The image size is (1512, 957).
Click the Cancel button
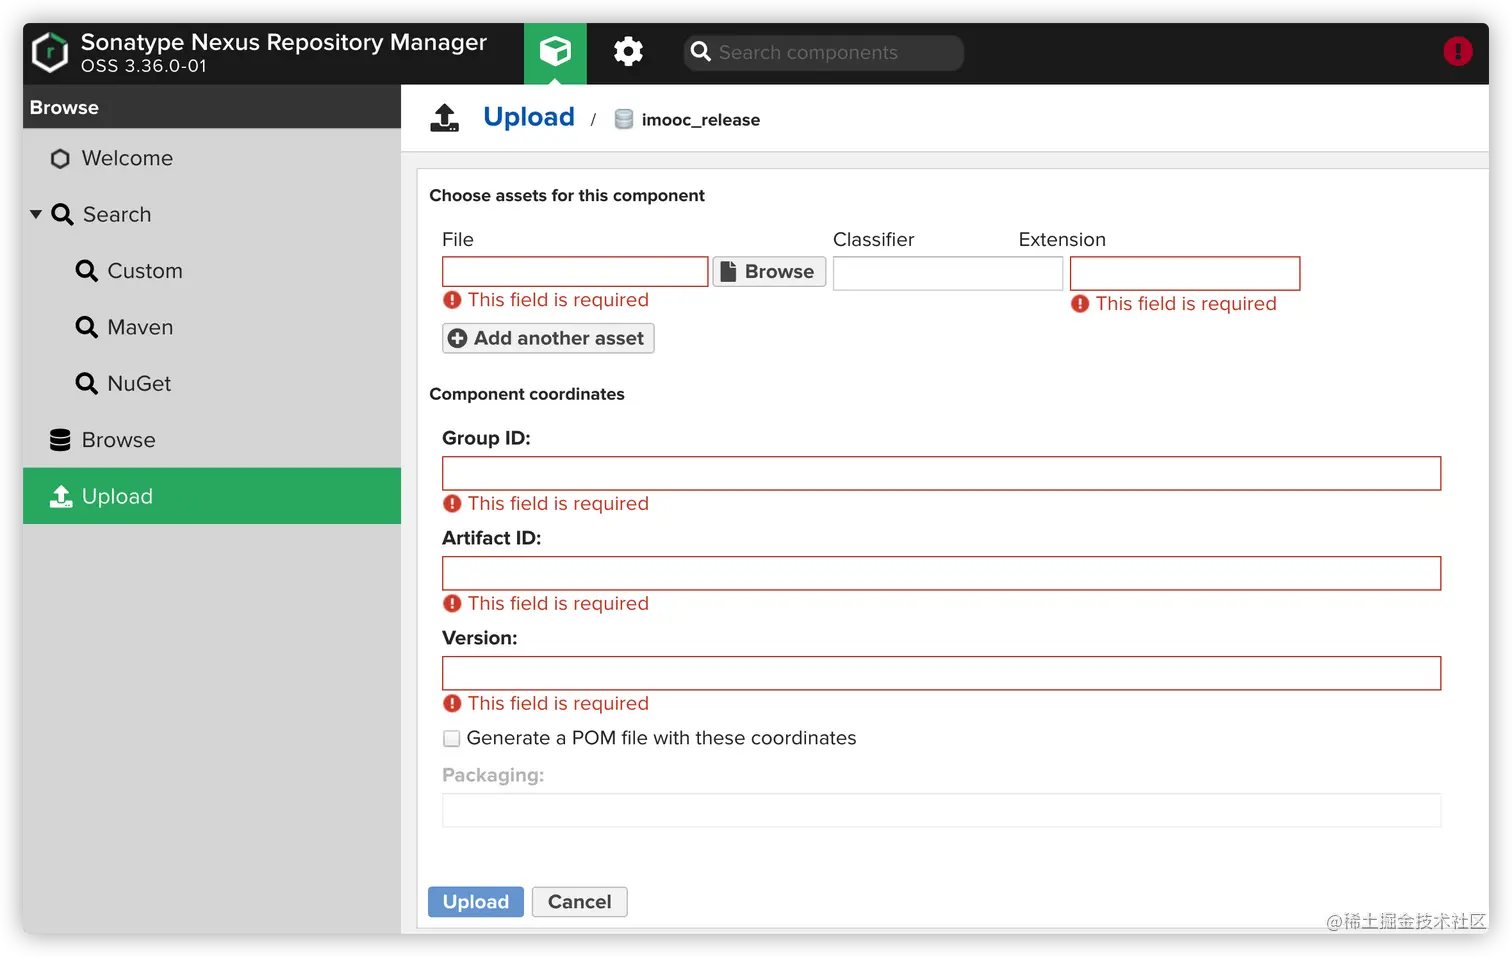pos(579,902)
